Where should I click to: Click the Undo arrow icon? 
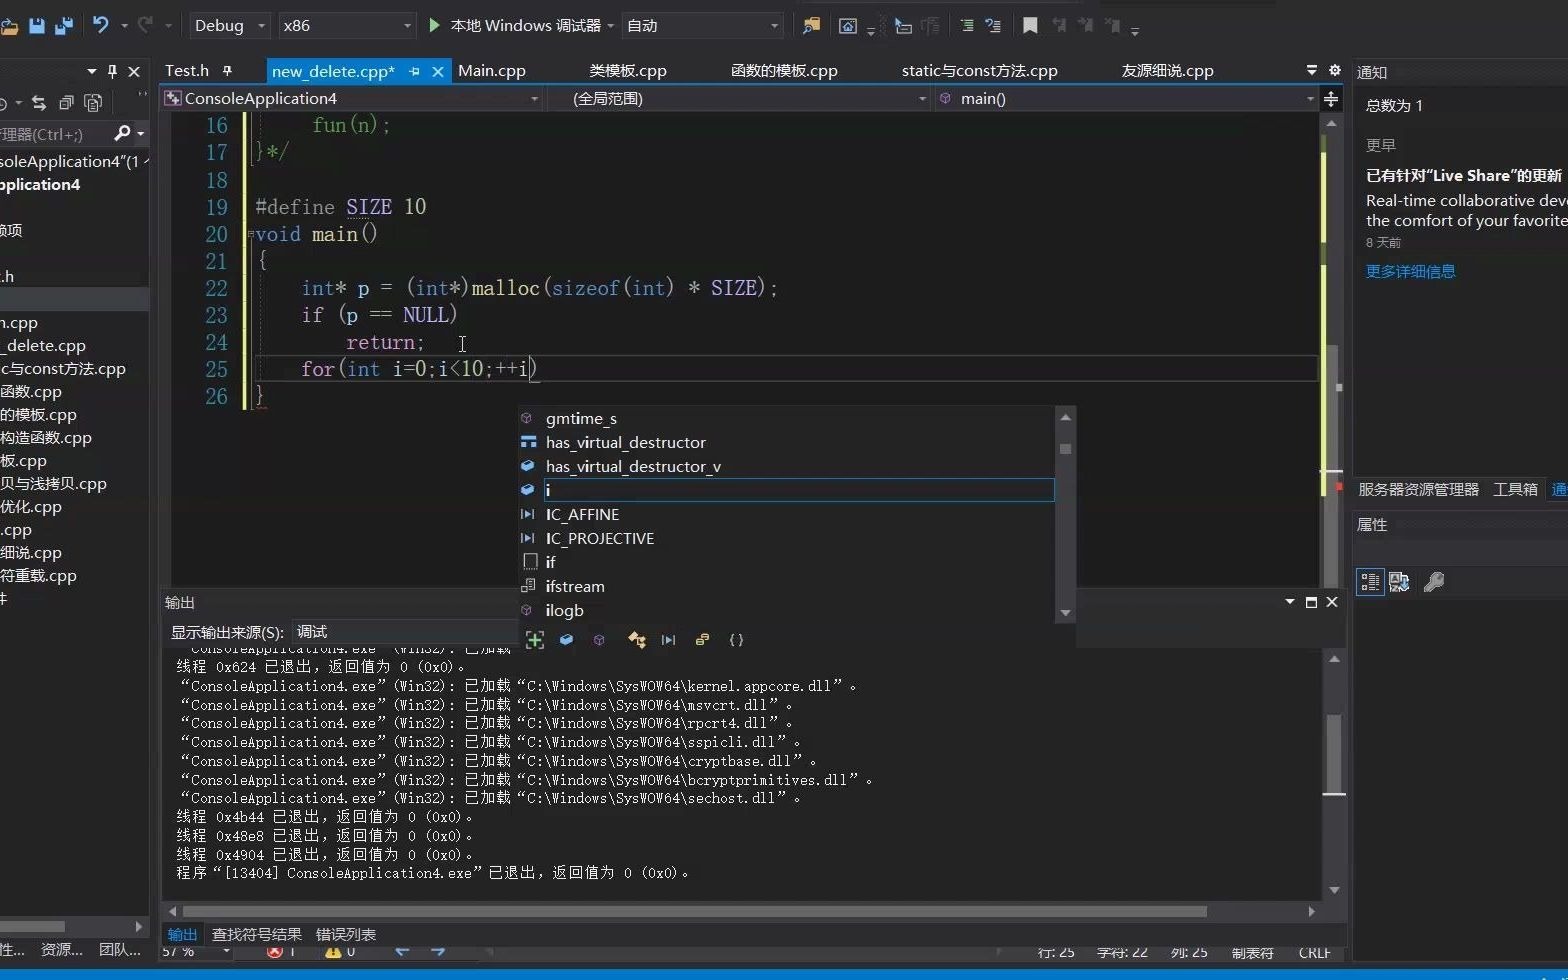click(100, 25)
